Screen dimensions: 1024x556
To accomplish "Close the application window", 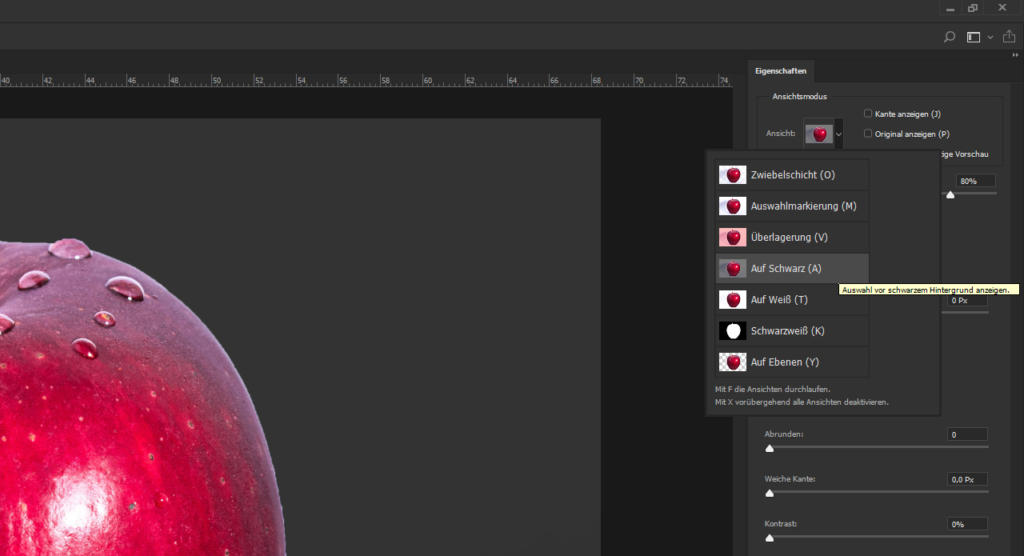I will pyautogui.click(x=1002, y=7).
